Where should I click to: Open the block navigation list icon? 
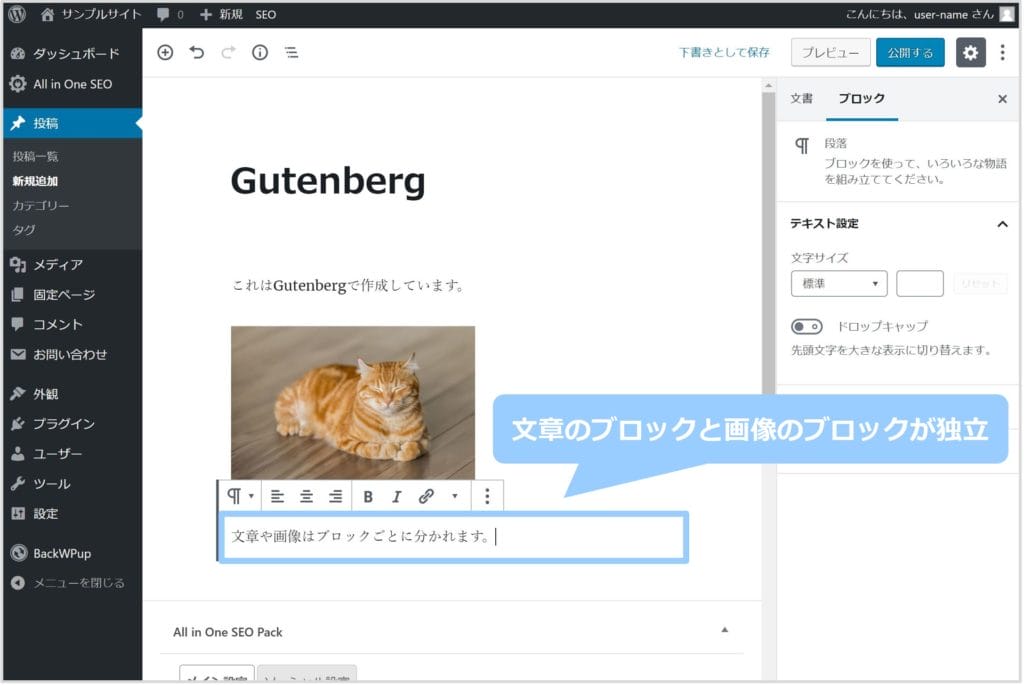291,53
